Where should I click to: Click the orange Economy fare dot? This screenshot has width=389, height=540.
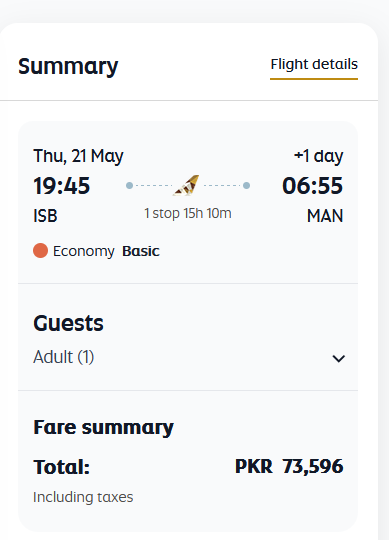coord(40,251)
